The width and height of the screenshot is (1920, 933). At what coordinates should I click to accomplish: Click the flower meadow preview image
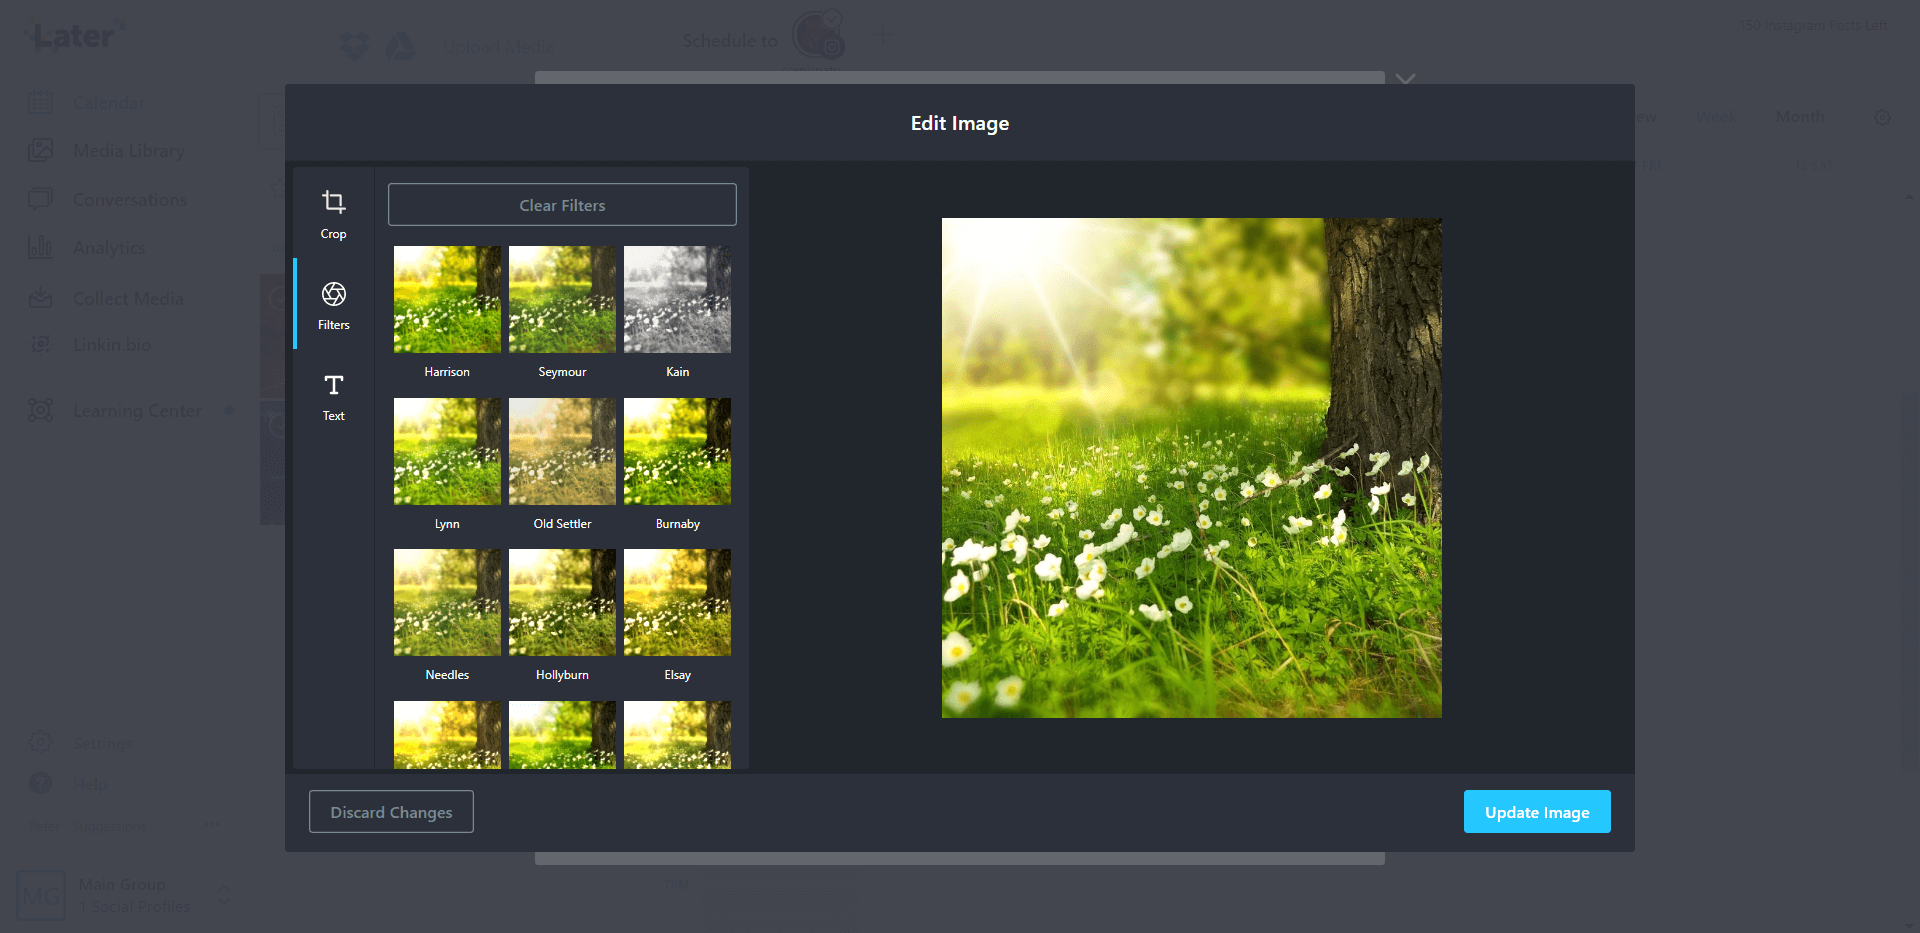(x=1192, y=468)
